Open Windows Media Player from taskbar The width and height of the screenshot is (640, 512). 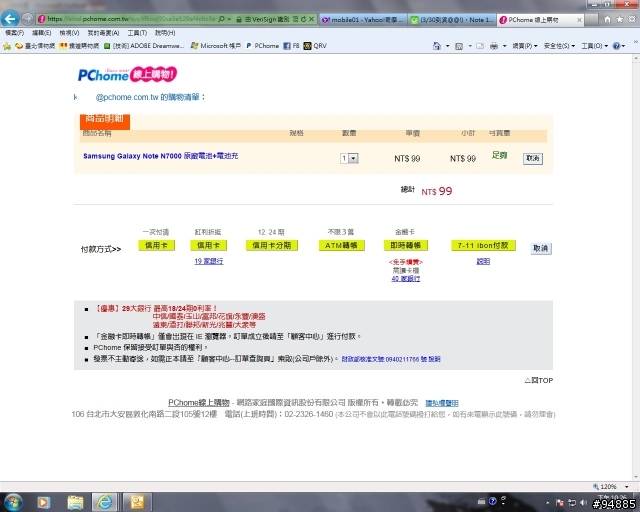[x=43, y=503]
